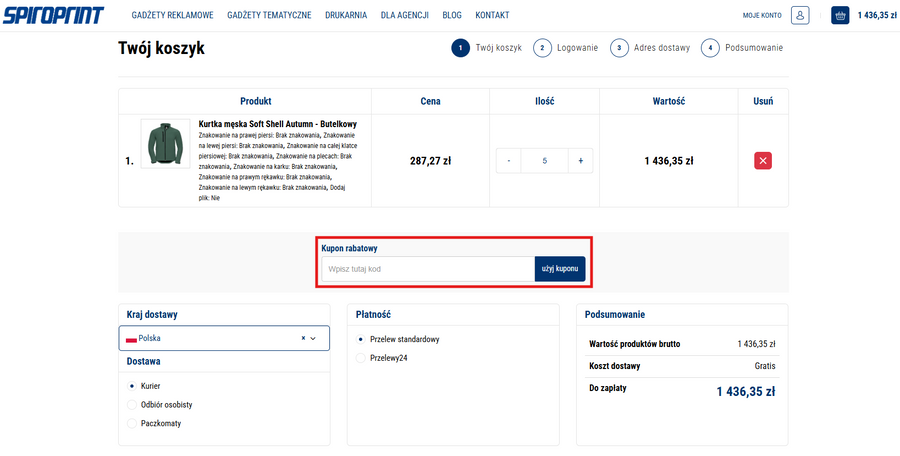
Task: Go to Gadżety tematyczne menu
Action: coord(269,15)
